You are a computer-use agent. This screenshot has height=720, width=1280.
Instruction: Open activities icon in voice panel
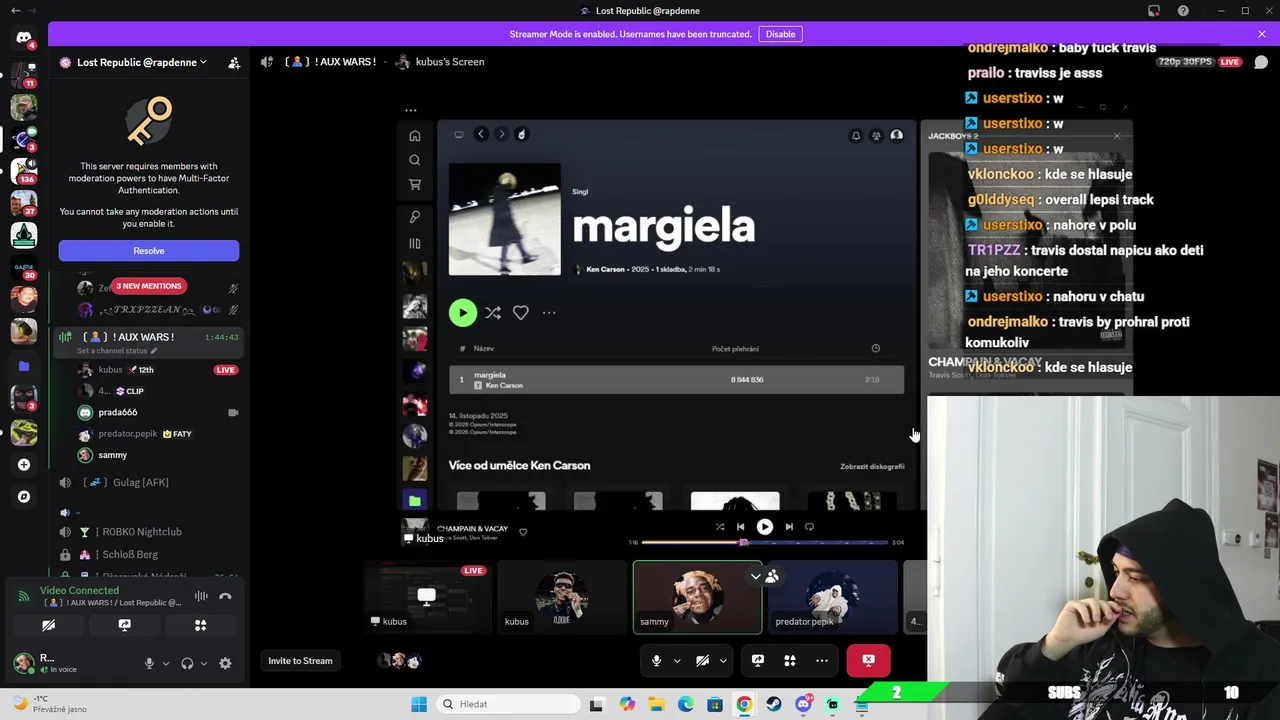click(200, 625)
